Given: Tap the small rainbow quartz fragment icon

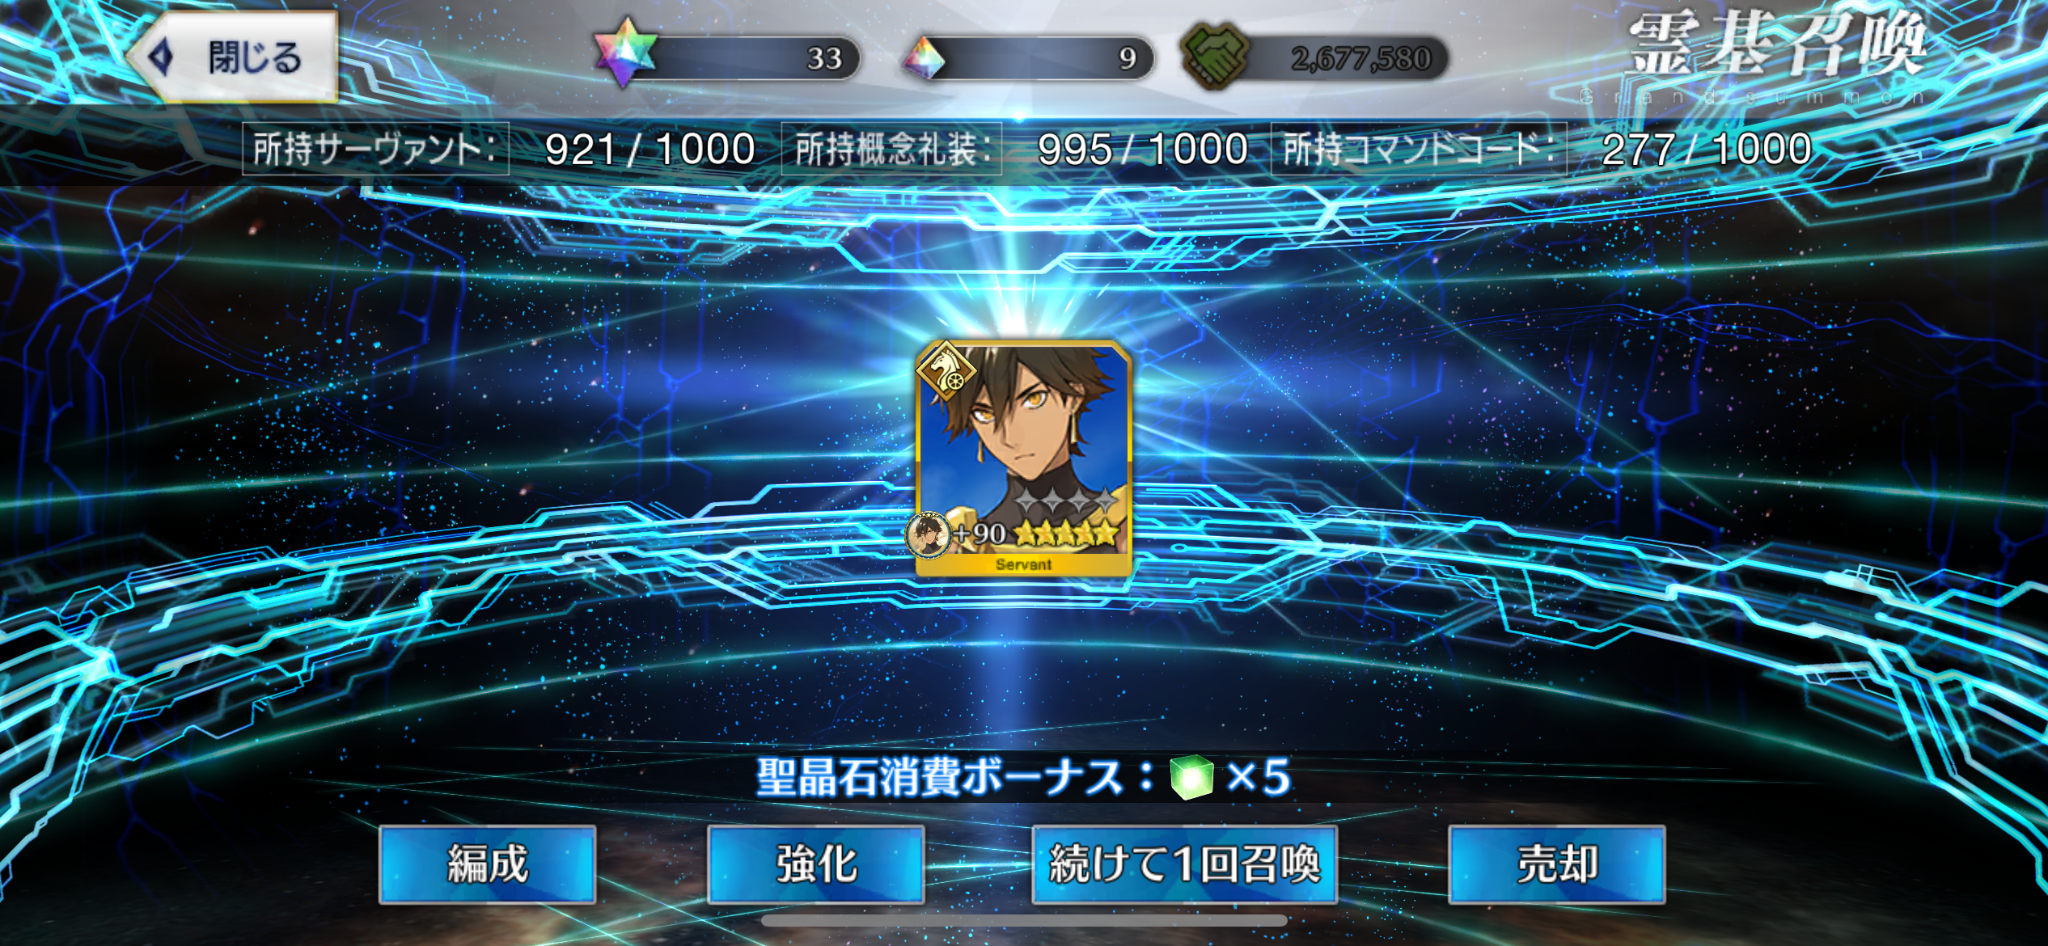Looking at the screenshot, I should [x=924, y=58].
